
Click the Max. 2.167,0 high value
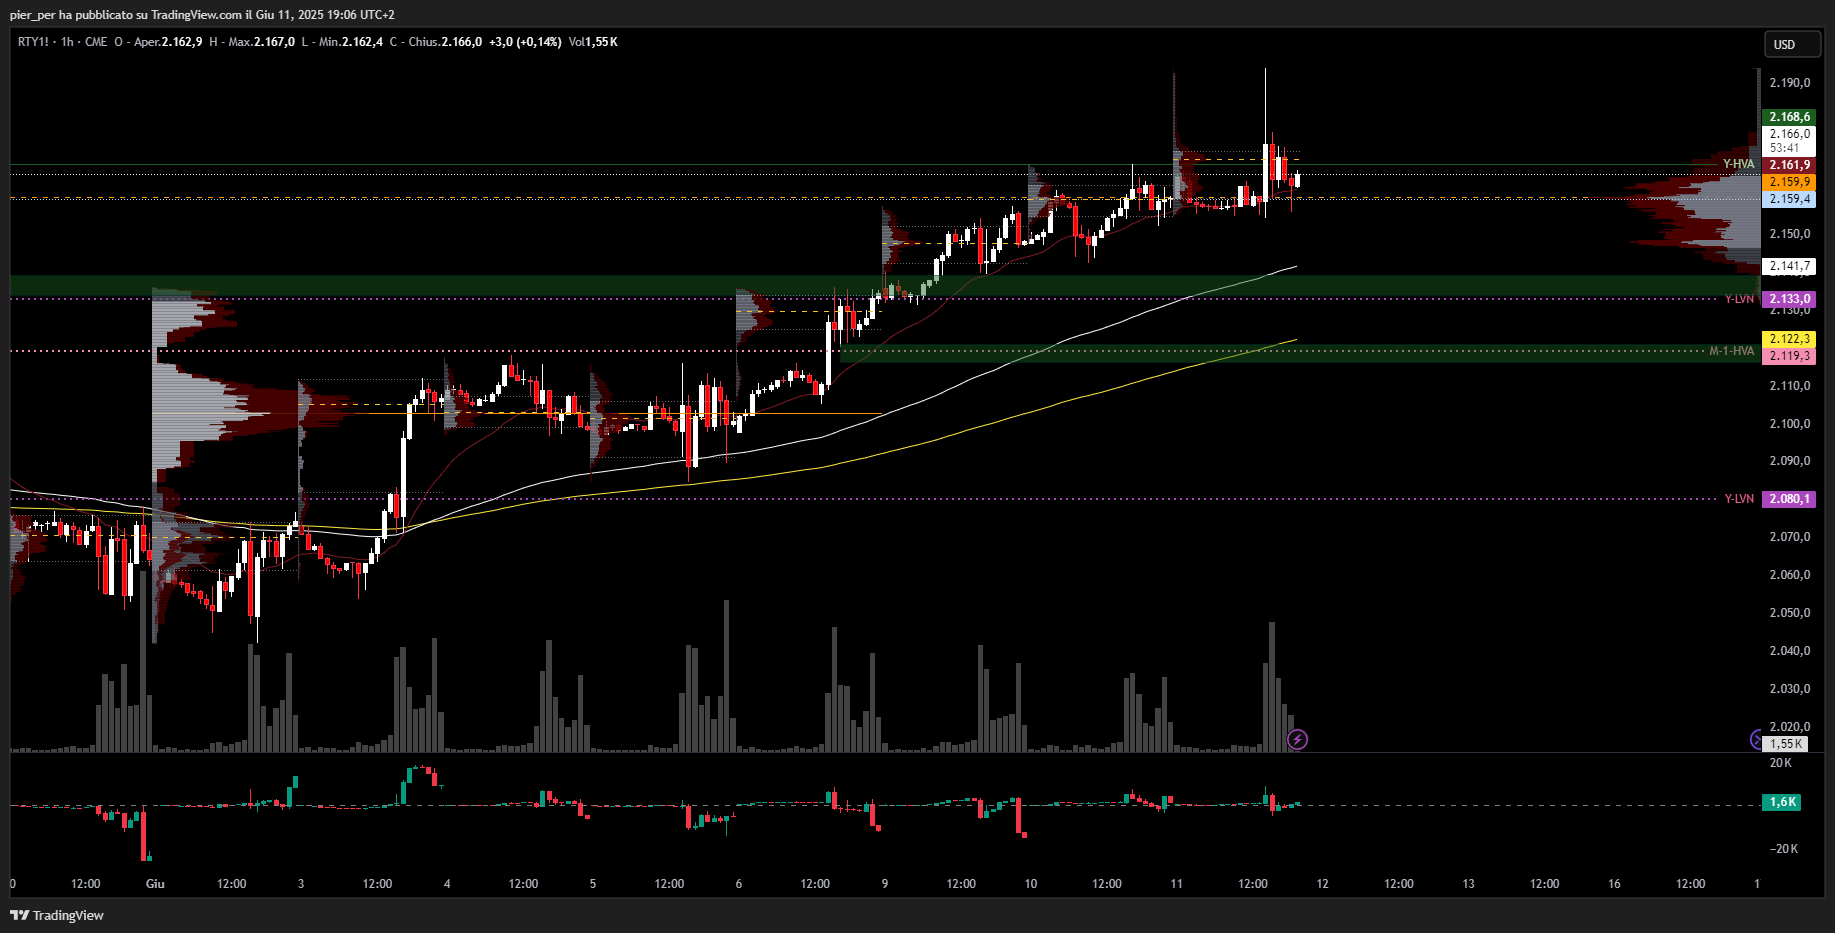click(261, 42)
